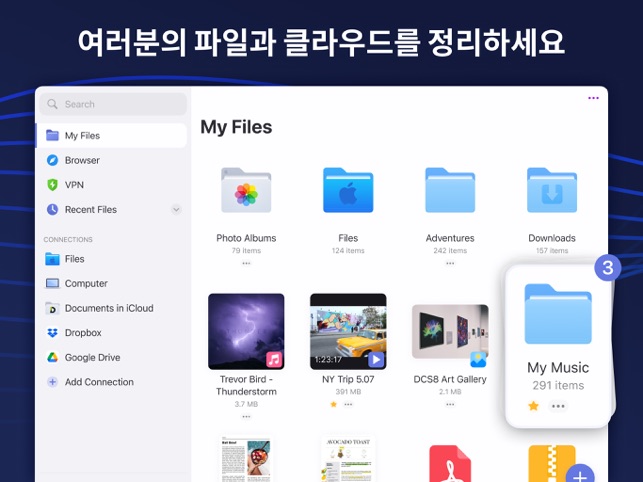Open Trevor Bird - Thunderstorm thumbnail

pos(246,331)
